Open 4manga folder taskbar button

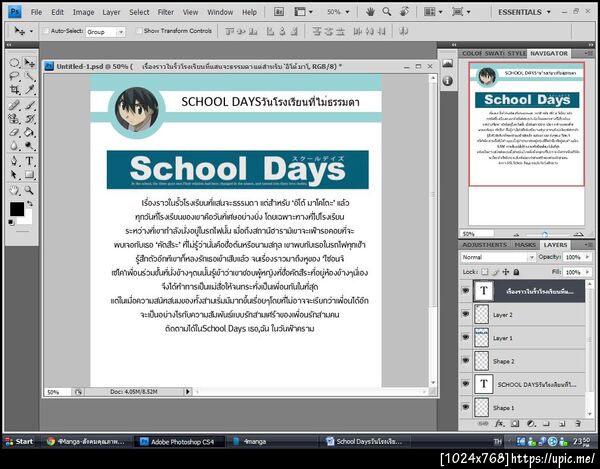pos(274,442)
